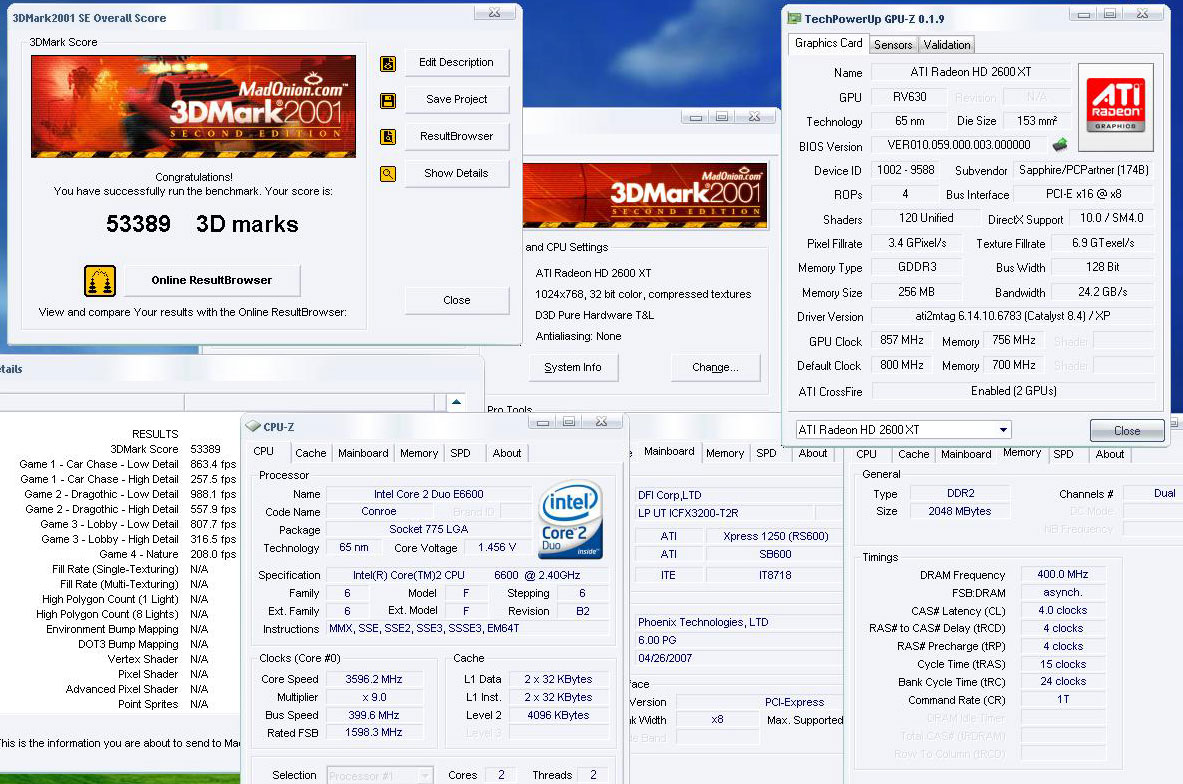
Task: Click the Driver Version field in GPU-Z
Action: click(x=1013, y=316)
